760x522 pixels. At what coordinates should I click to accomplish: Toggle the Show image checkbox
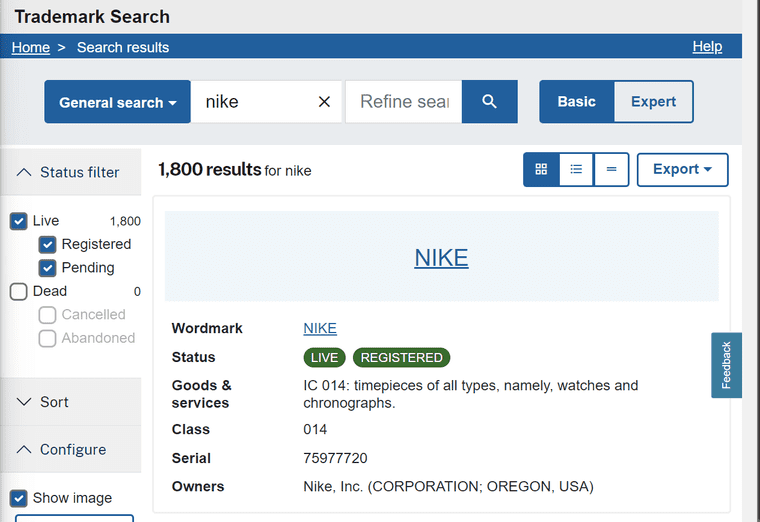[x=18, y=498]
